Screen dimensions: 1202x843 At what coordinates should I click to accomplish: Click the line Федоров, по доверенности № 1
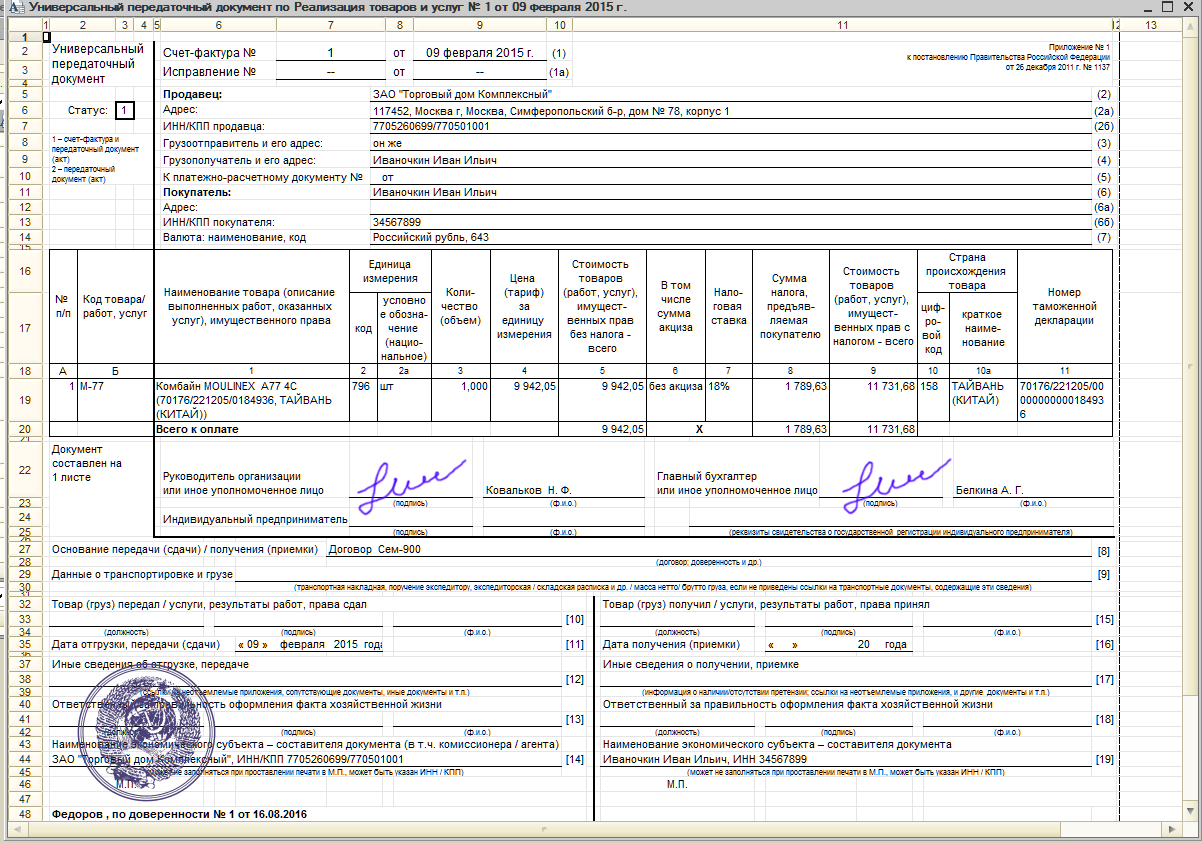(x=180, y=815)
